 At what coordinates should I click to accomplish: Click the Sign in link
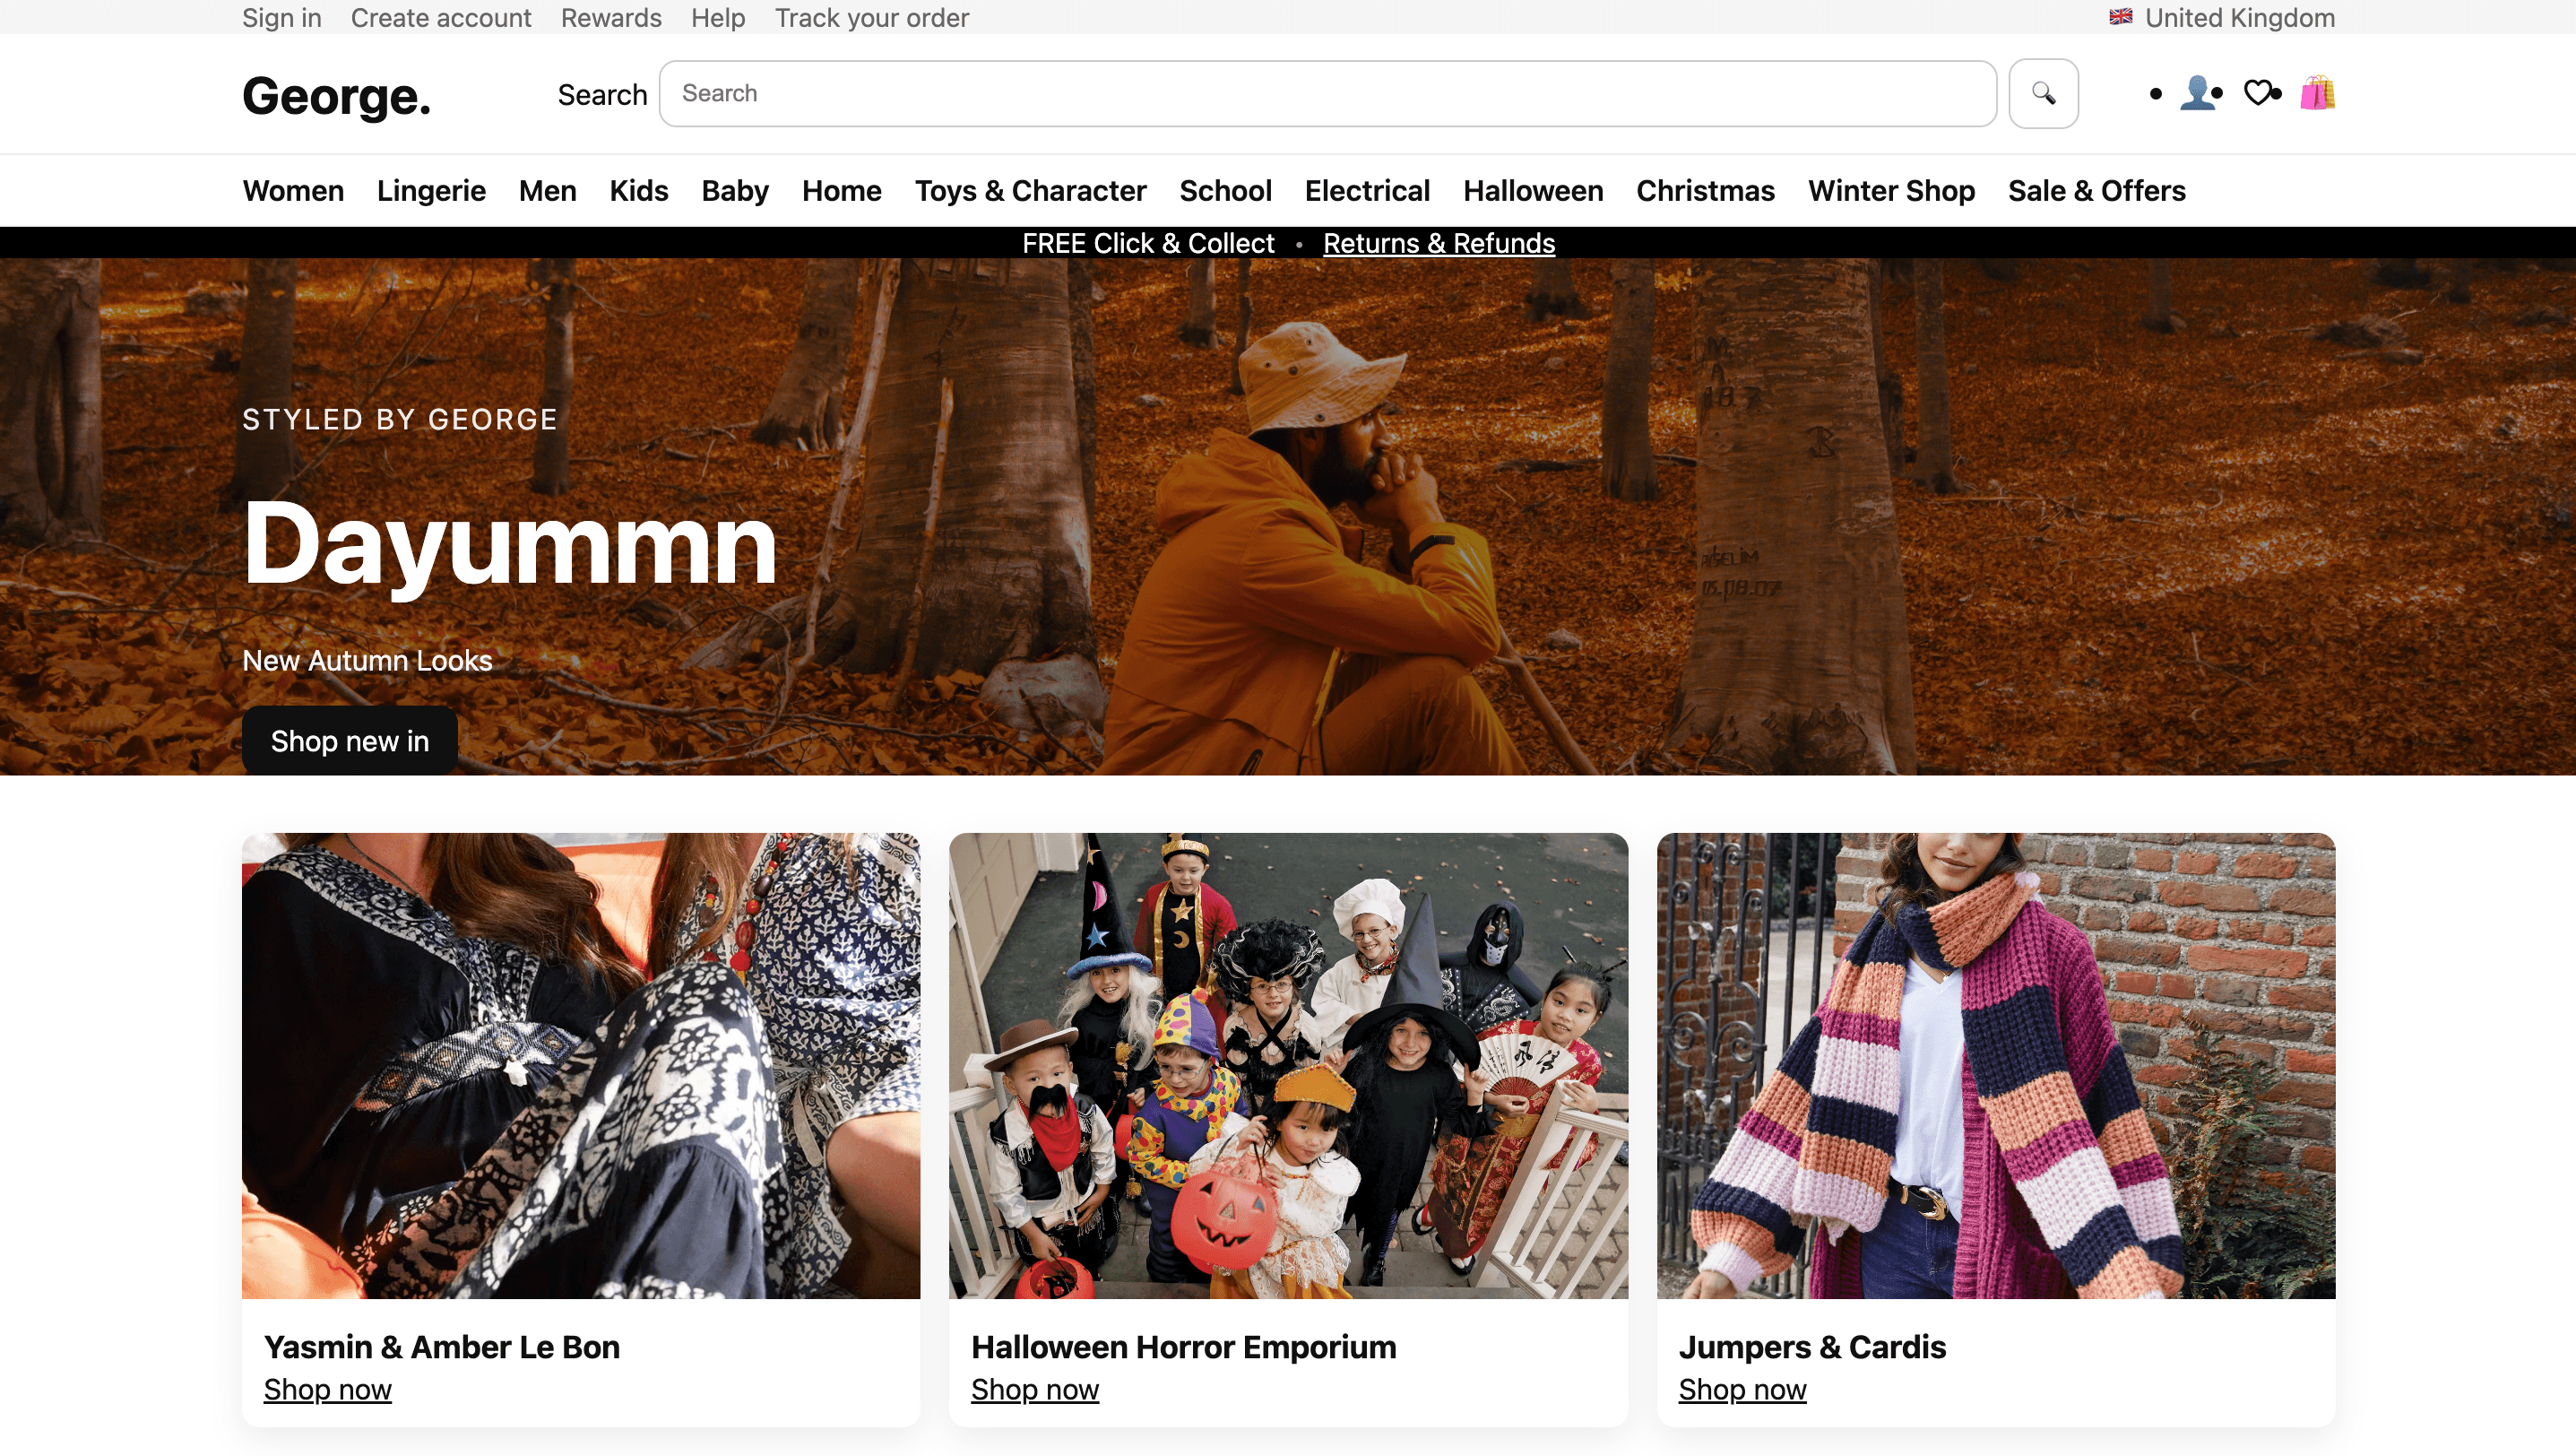coord(281,18)
